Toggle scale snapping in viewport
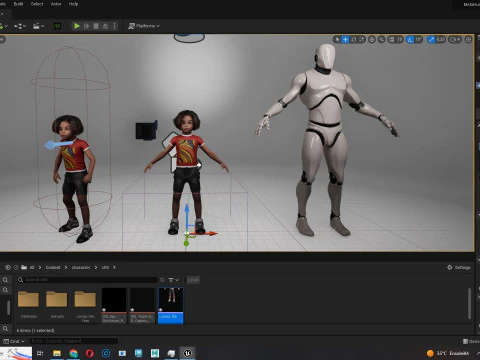This screenshot has height=360, width=480. tap(431, 40)
